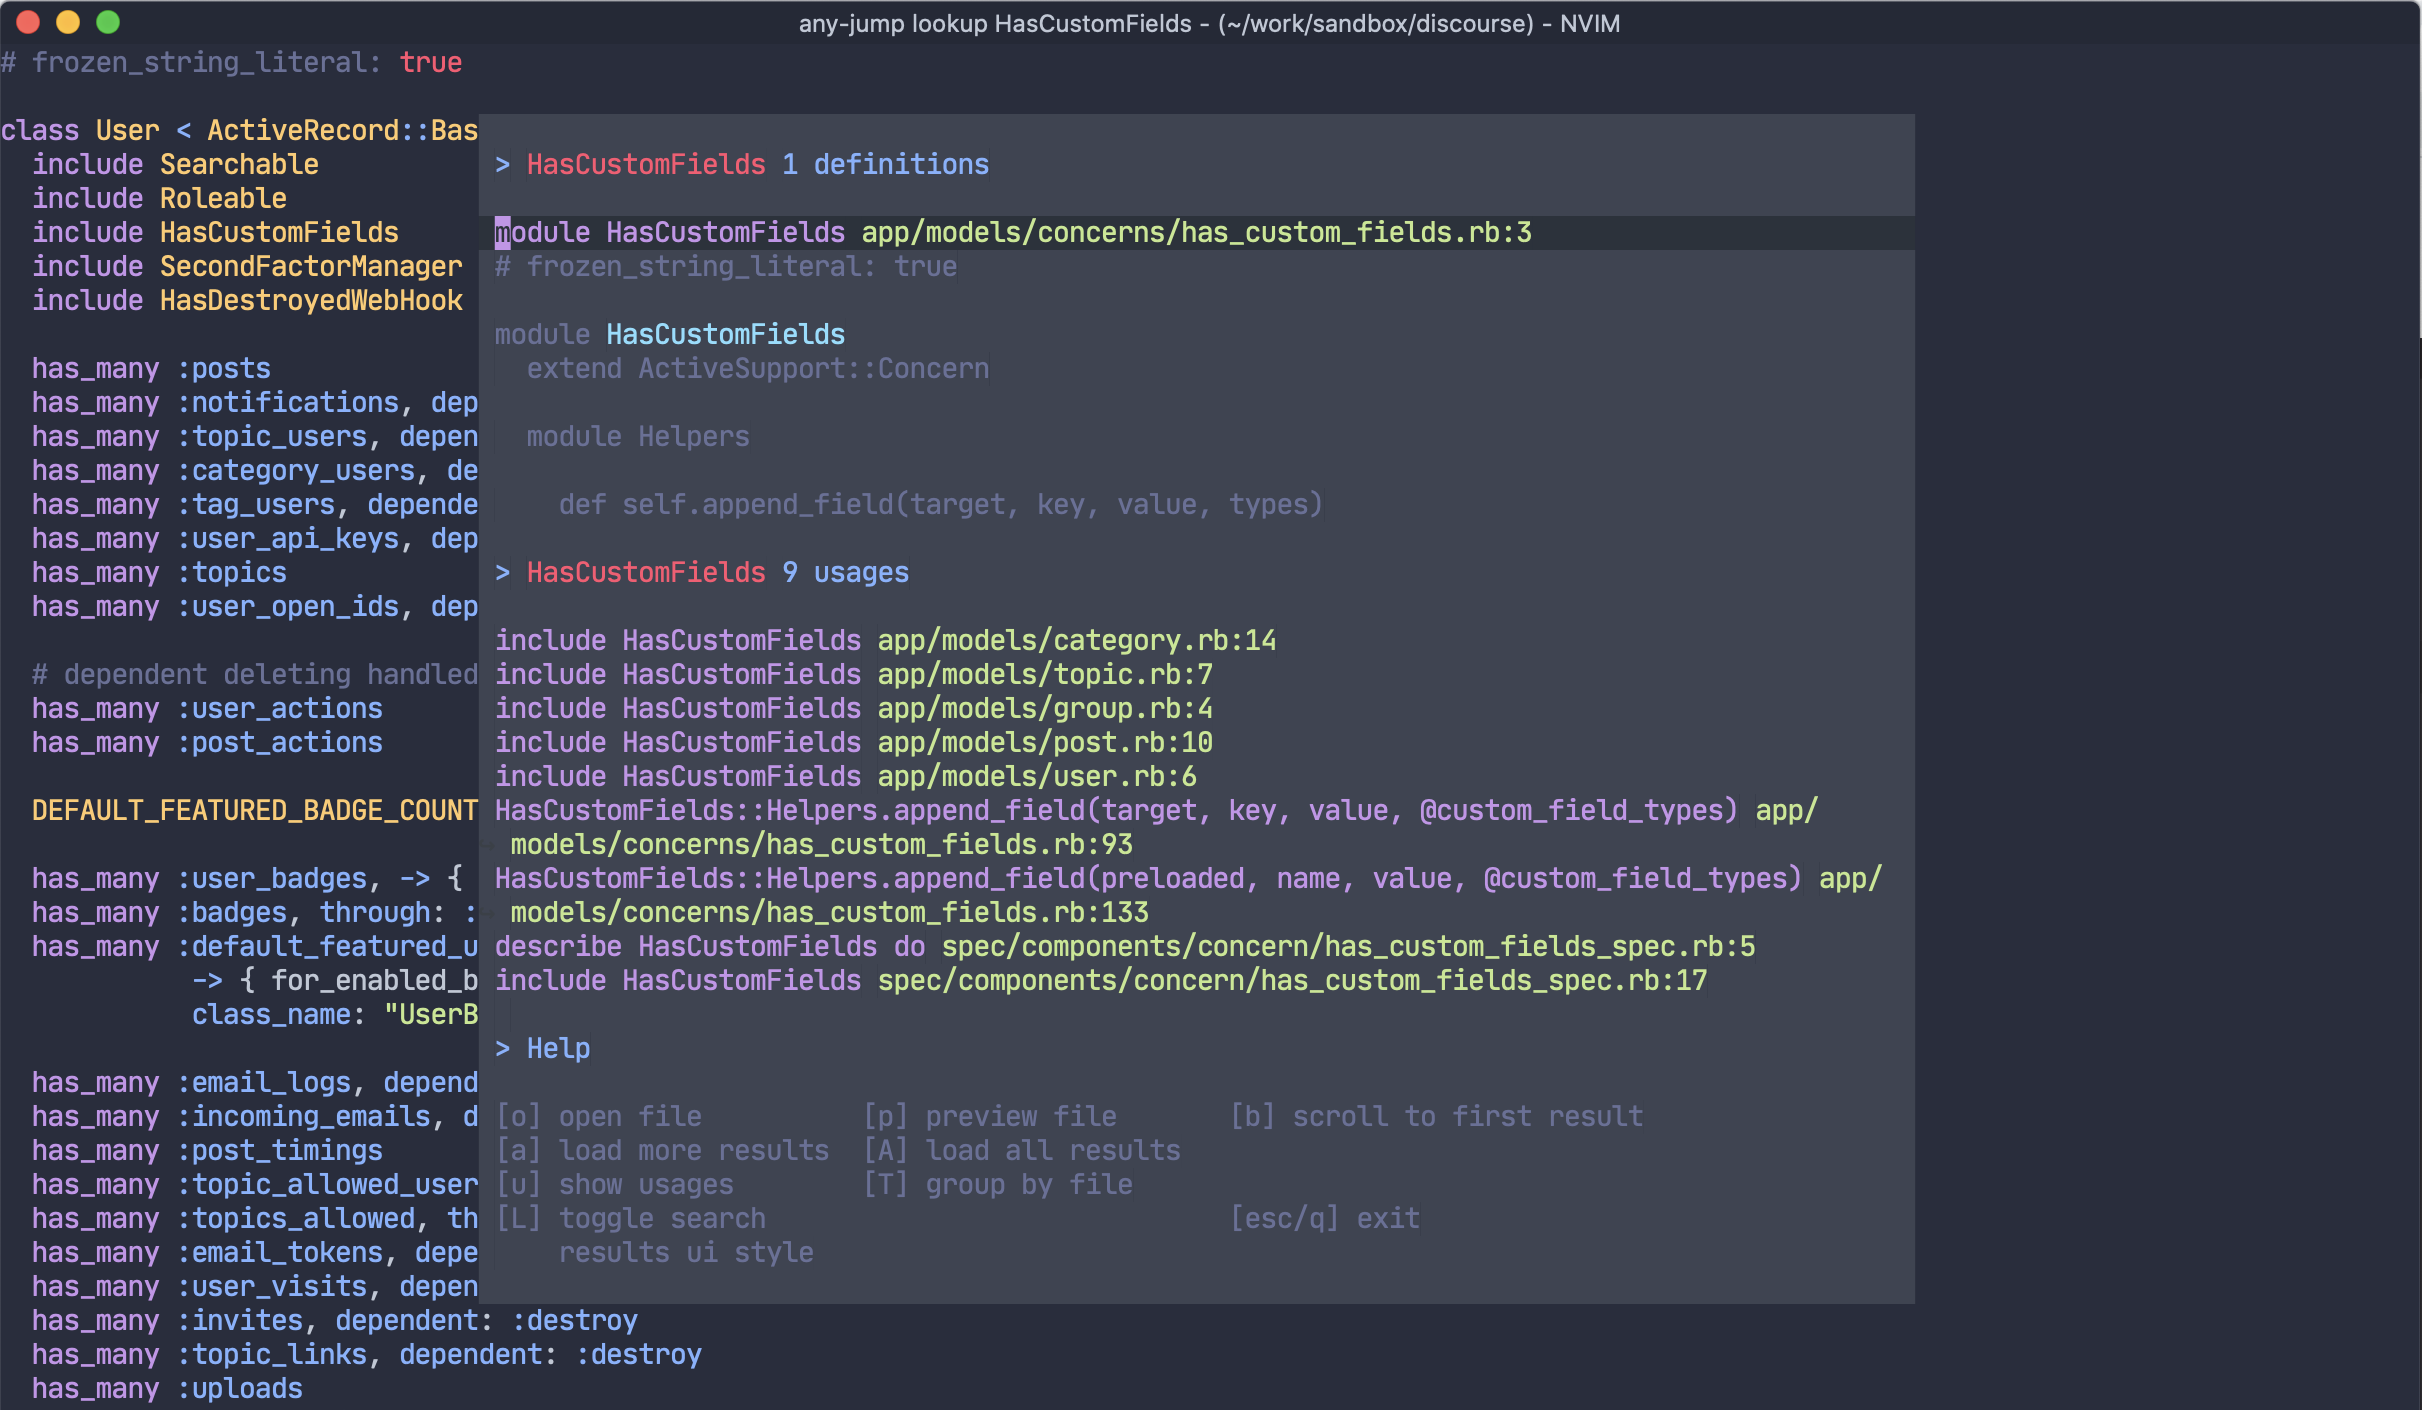2422x1410 pixels.
Task: Select the app/models/category.rb:14 usage
Action: coord(1076,641)
